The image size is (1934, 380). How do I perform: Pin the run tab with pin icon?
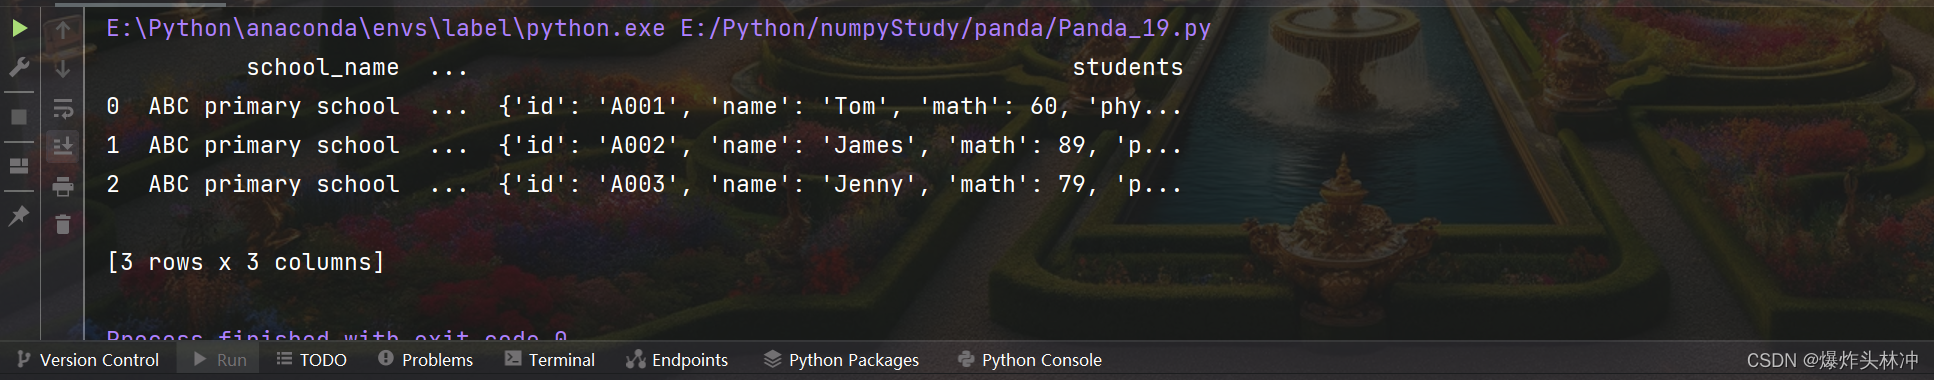[19, 215]
